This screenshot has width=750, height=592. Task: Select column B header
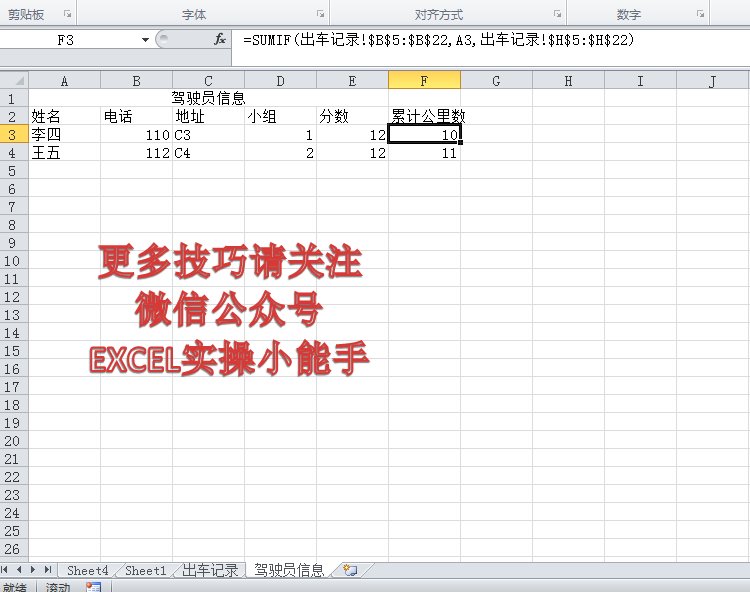tap(136, 80)
